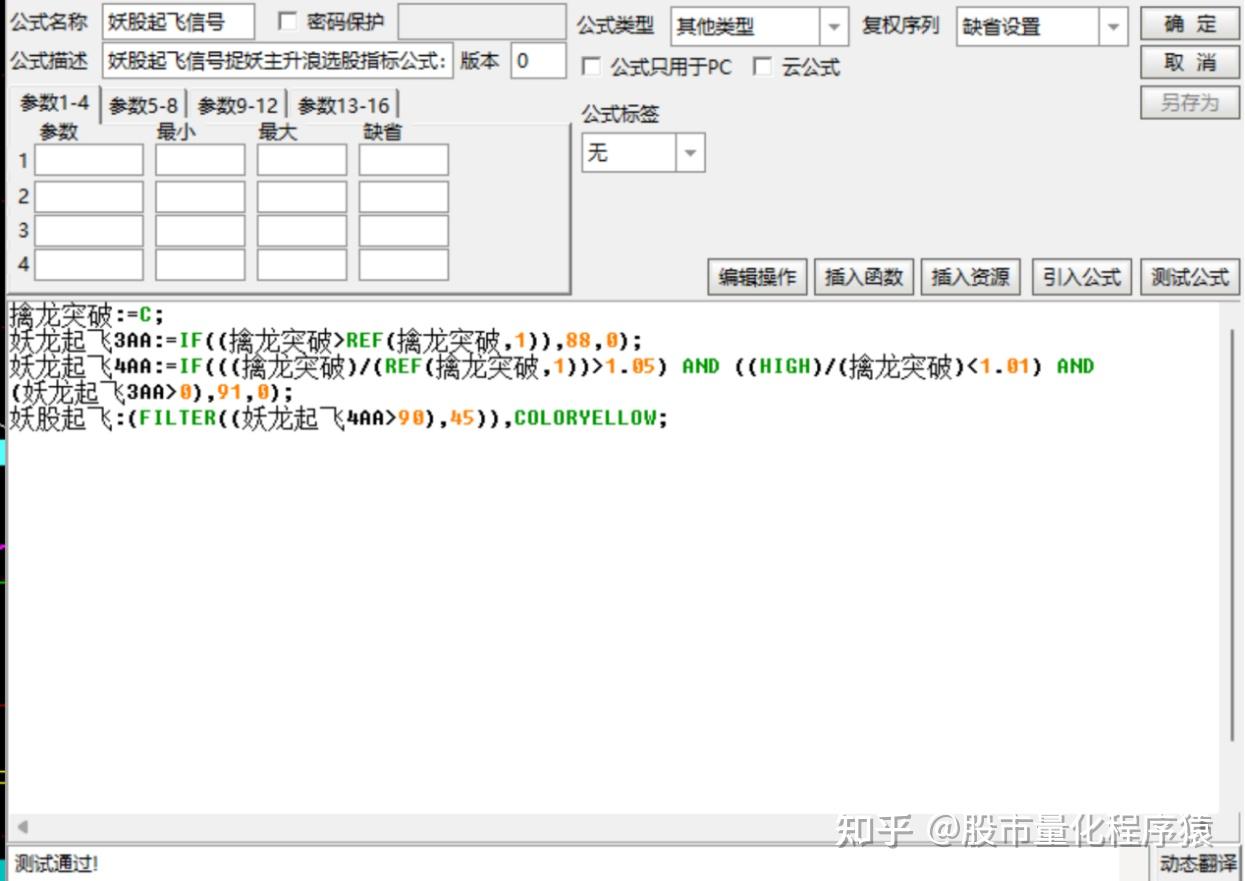Toggle the 云公式 checkbox
The image size is (1245, 881).
(762, 67)
